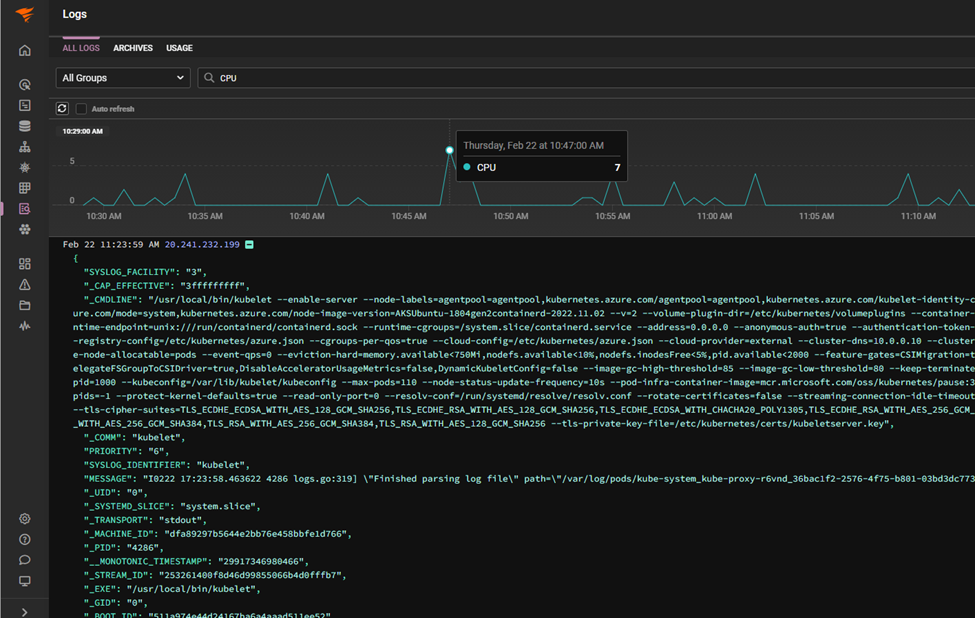The image size is (975, 618).
Task: Click the "_MACHINE_ID" log field line
Action: [x=218, y=534]
